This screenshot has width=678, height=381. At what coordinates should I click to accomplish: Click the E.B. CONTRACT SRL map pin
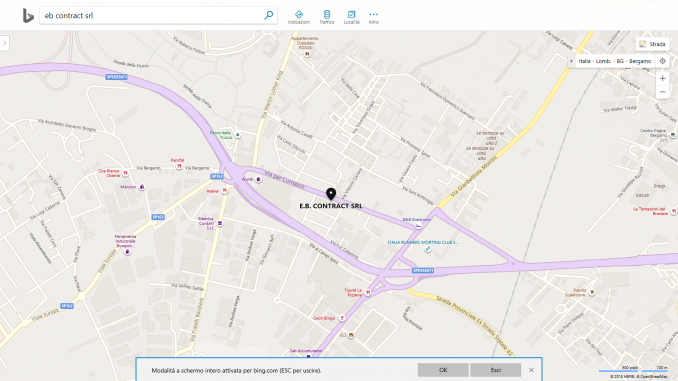(331, 194)
